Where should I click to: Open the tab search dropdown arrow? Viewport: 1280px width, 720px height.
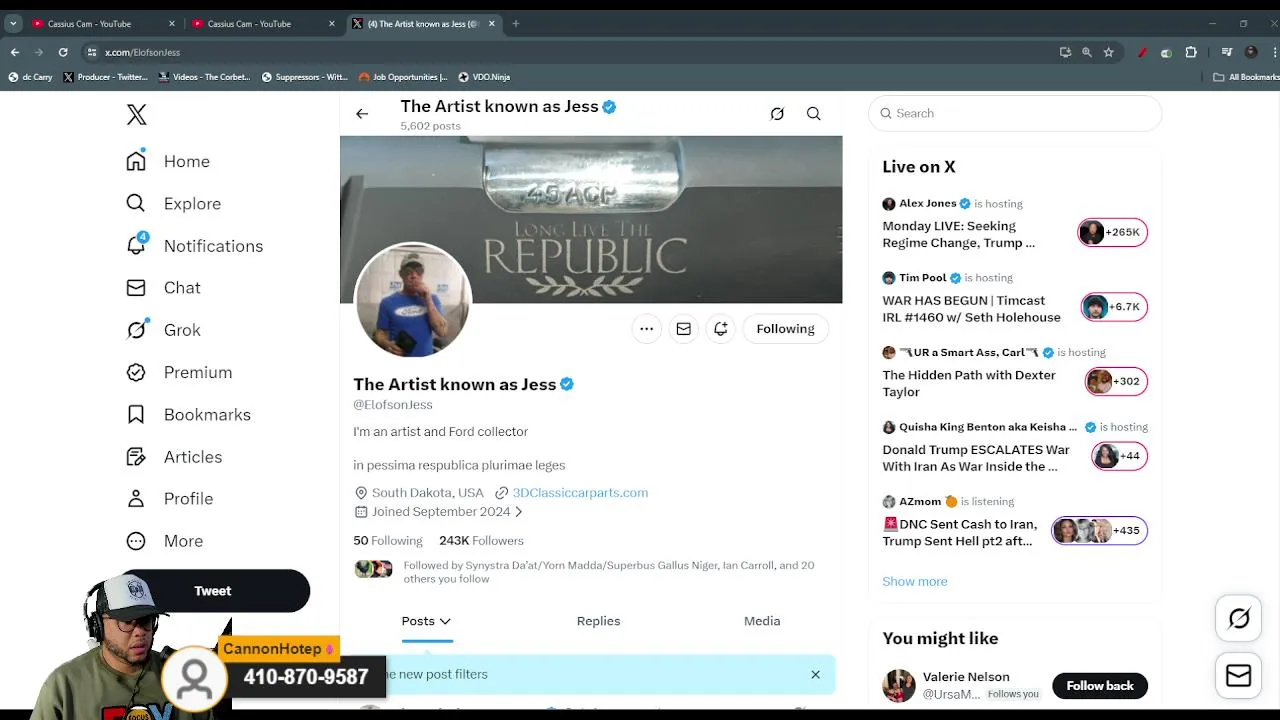[x=13, y=24]
